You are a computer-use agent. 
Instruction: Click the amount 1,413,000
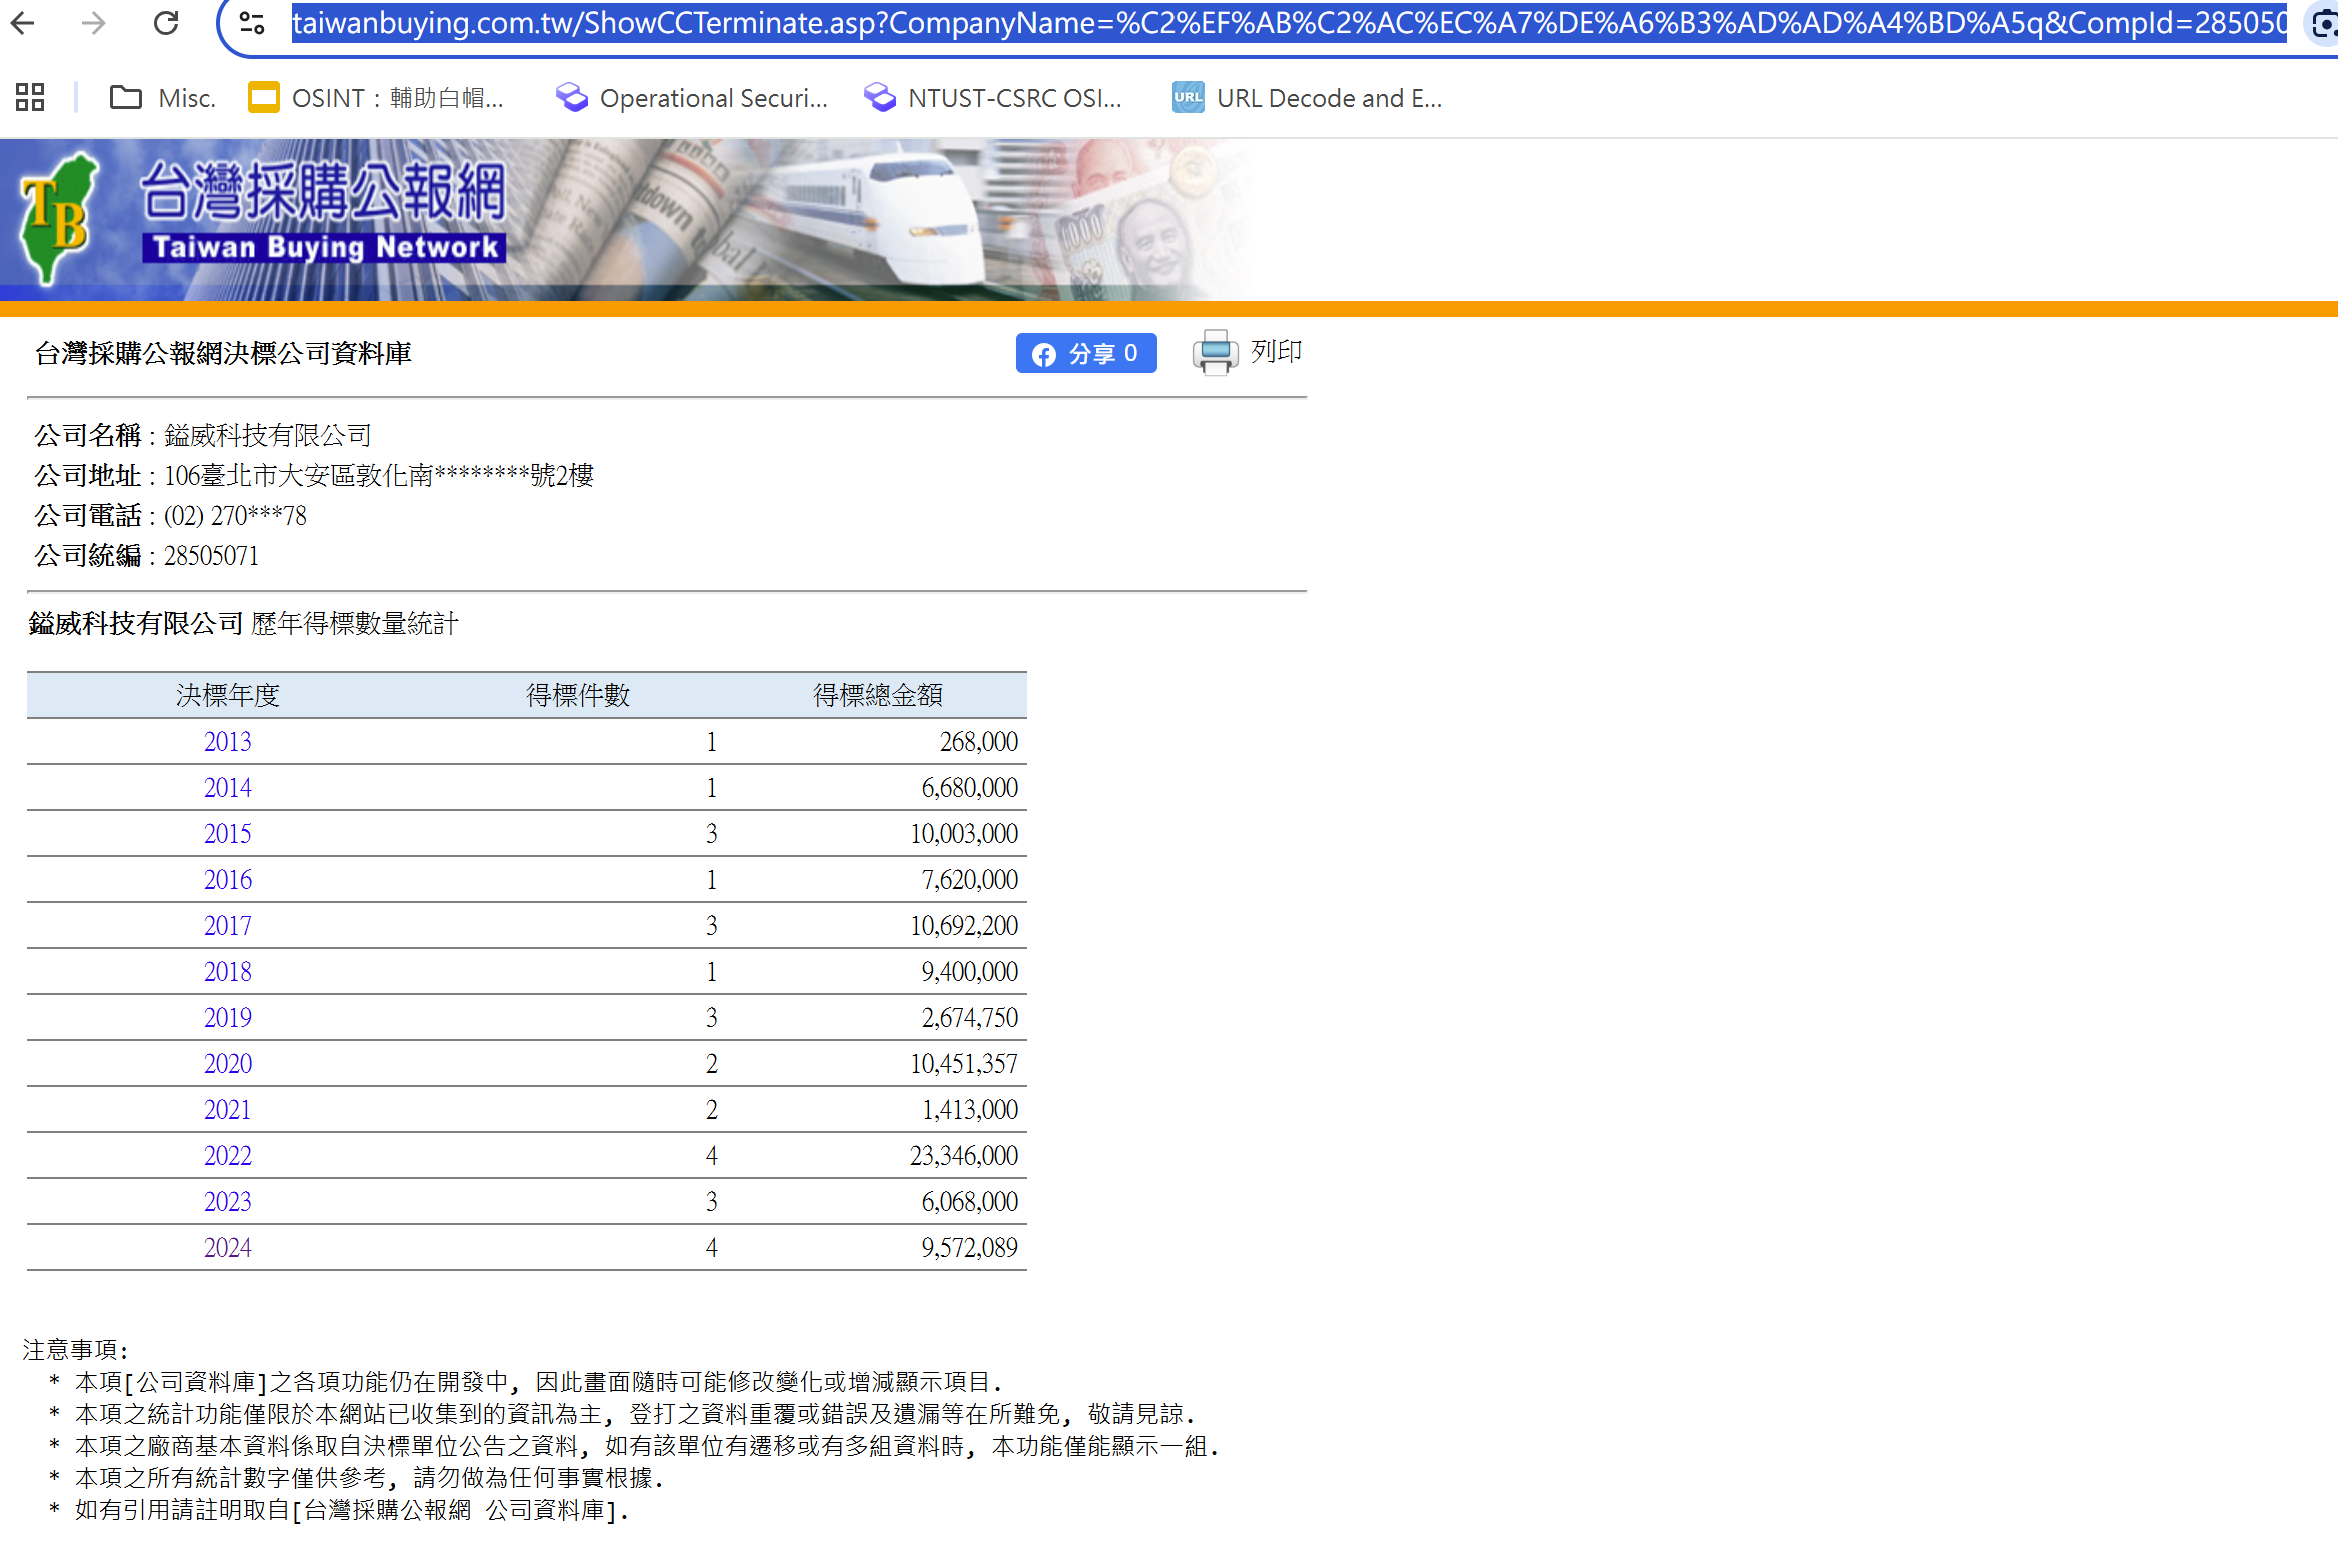click(x=970, y=1110)
